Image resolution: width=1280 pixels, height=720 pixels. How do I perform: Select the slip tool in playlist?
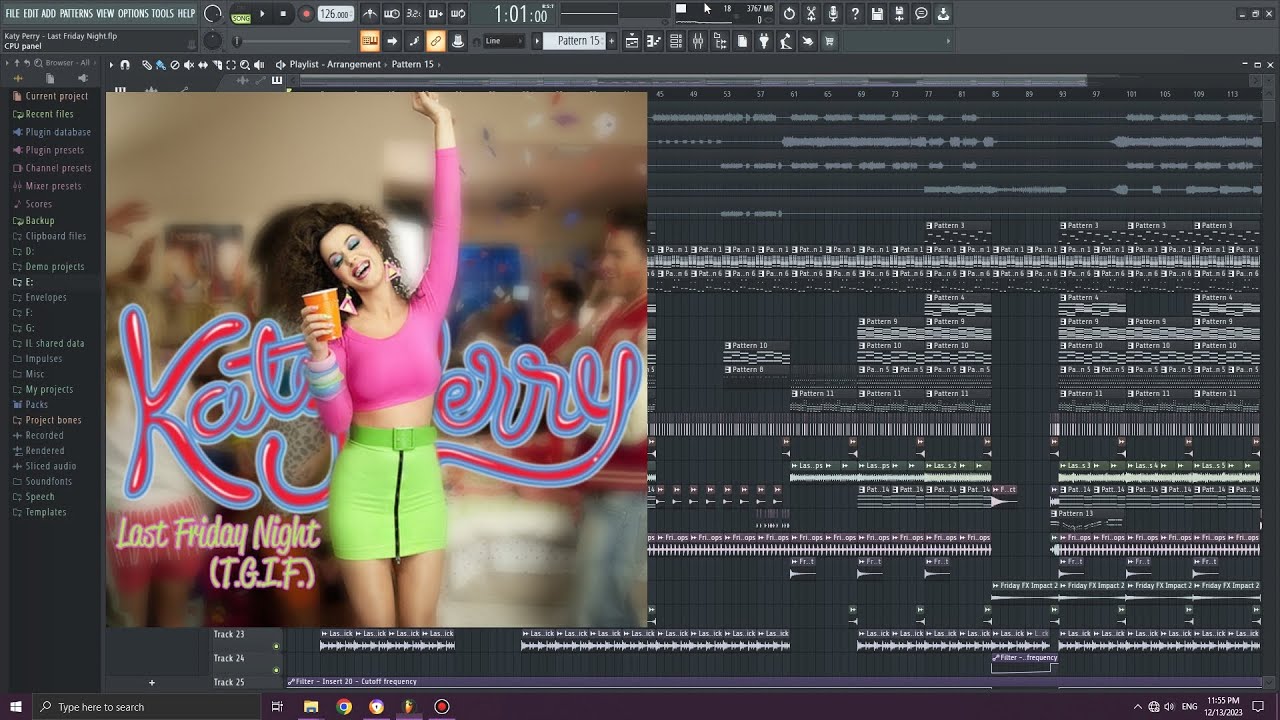pos(203,64)
